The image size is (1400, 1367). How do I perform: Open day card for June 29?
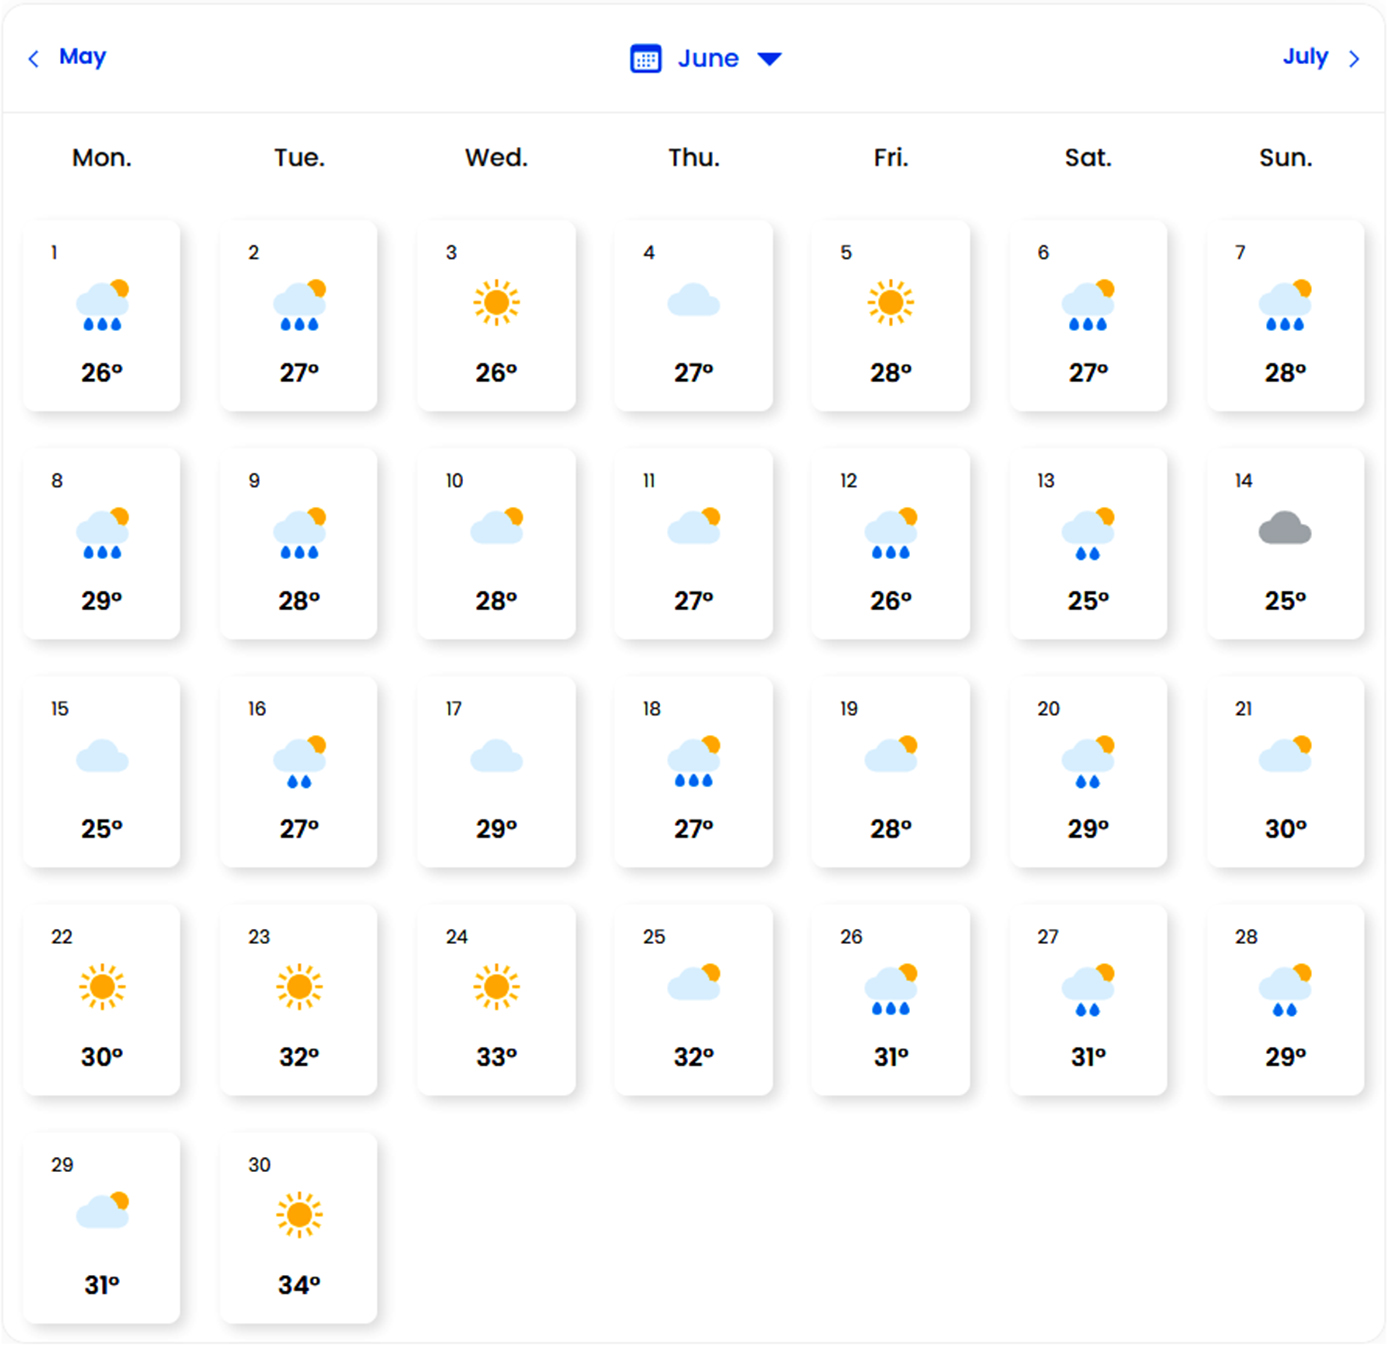pyautogui.click(x=101, y=1227)
